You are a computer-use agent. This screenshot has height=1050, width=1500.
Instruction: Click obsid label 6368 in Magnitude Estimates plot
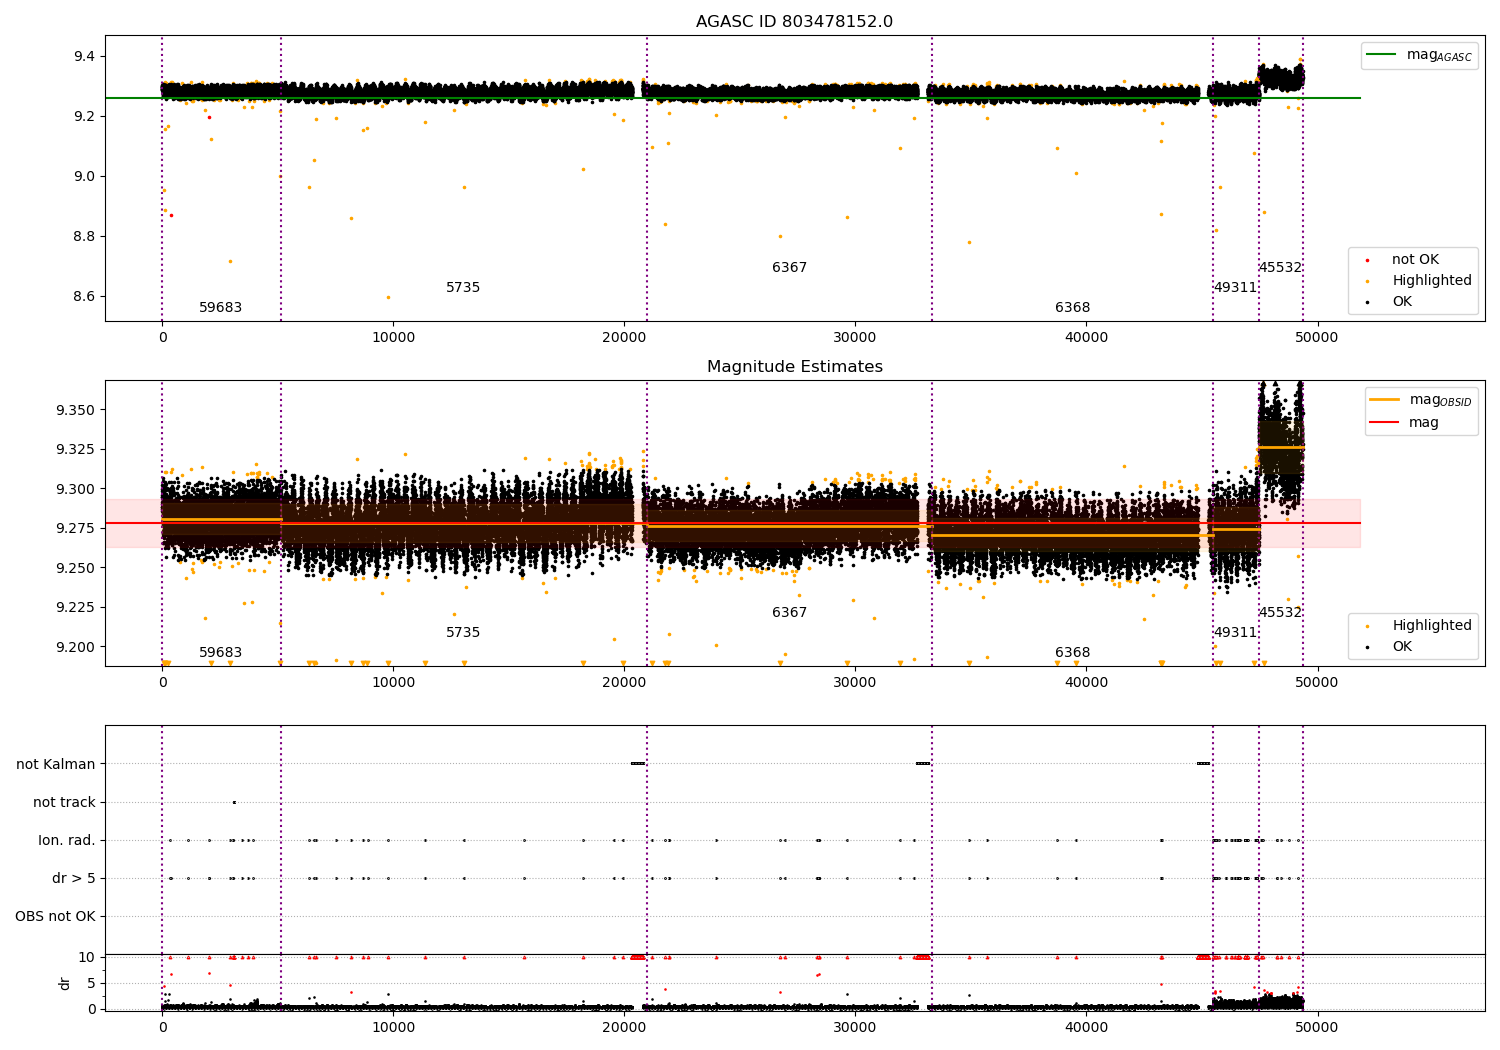coord(1072,653)
